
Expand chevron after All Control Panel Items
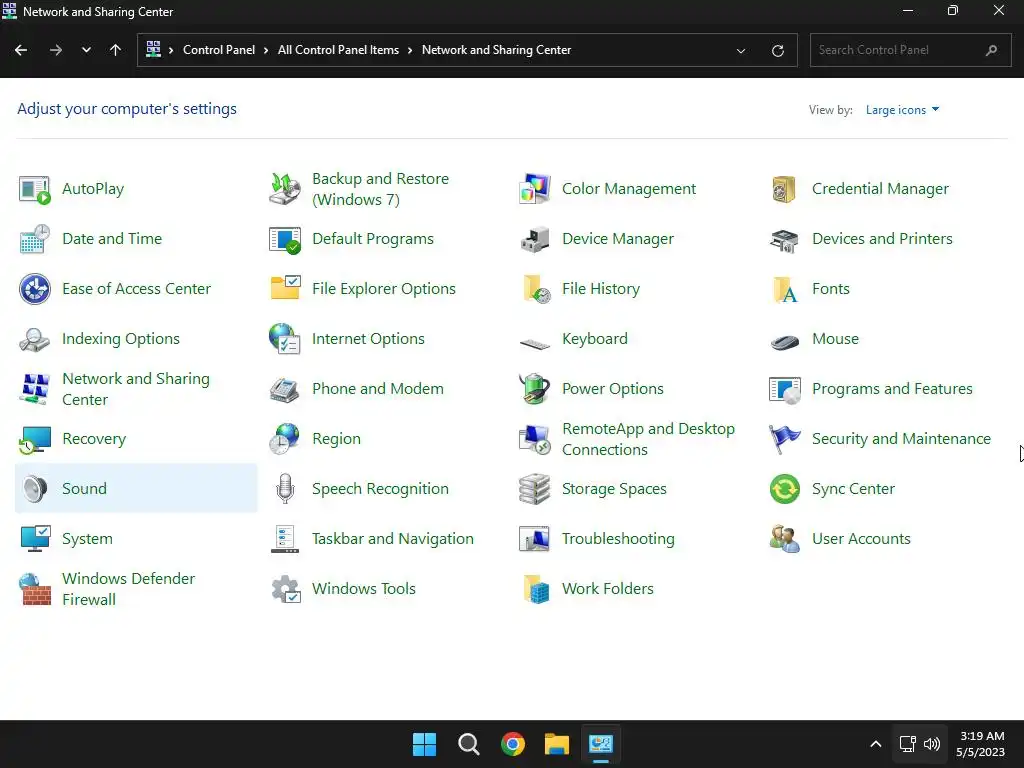point(410,50)
